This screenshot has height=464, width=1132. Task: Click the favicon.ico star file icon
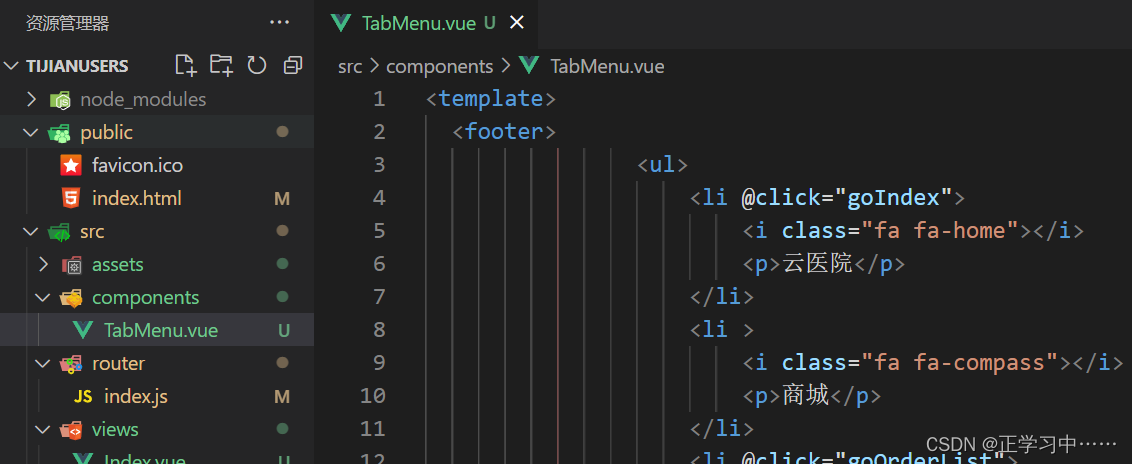point(71,165)
